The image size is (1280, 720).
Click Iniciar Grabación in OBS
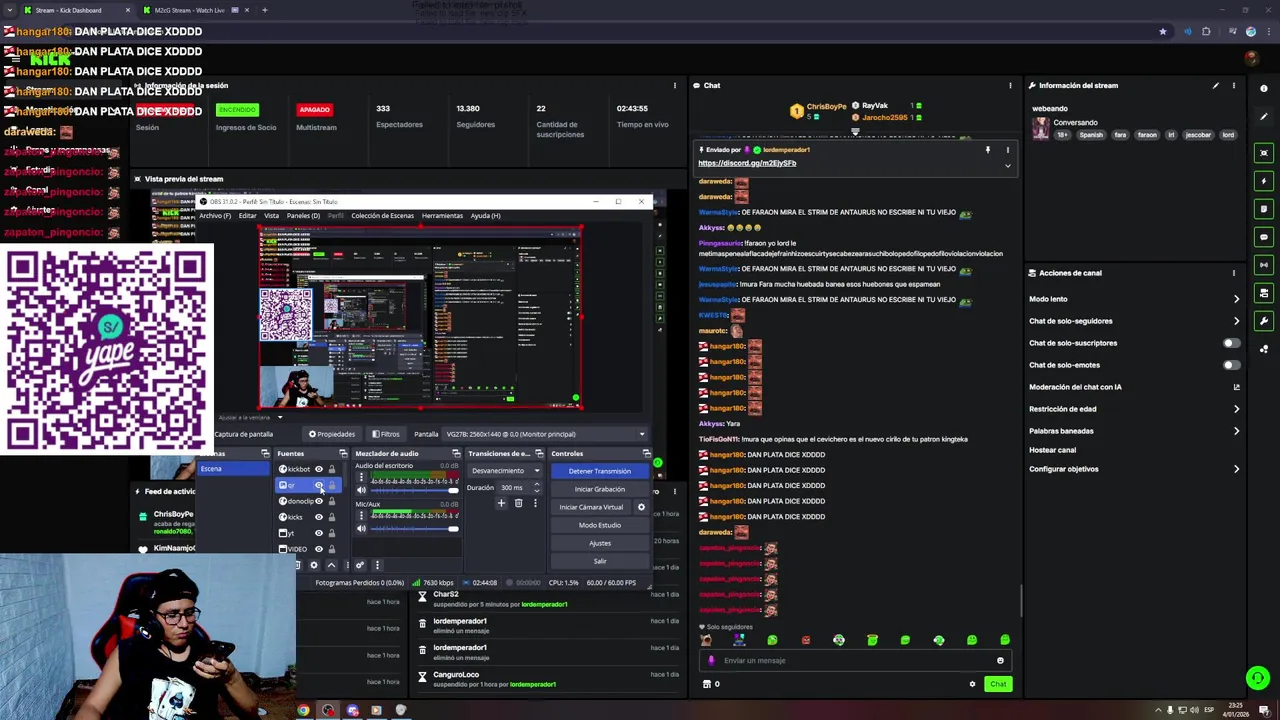click(x=599, y=489)
